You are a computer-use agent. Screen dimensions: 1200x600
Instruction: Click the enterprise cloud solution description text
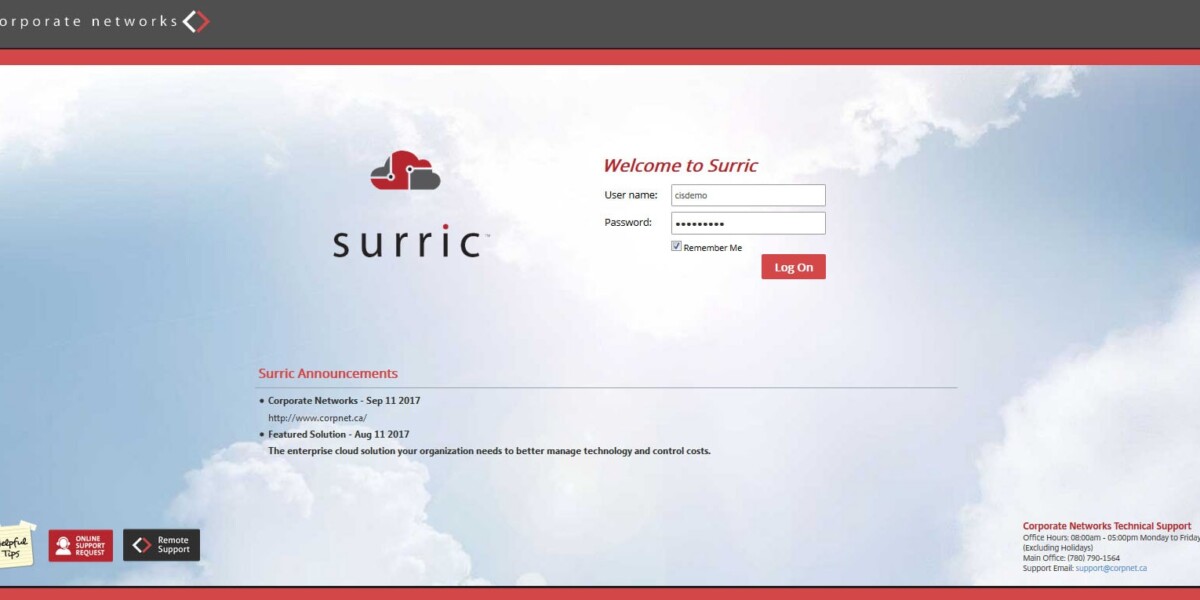[x=489, y=451]
